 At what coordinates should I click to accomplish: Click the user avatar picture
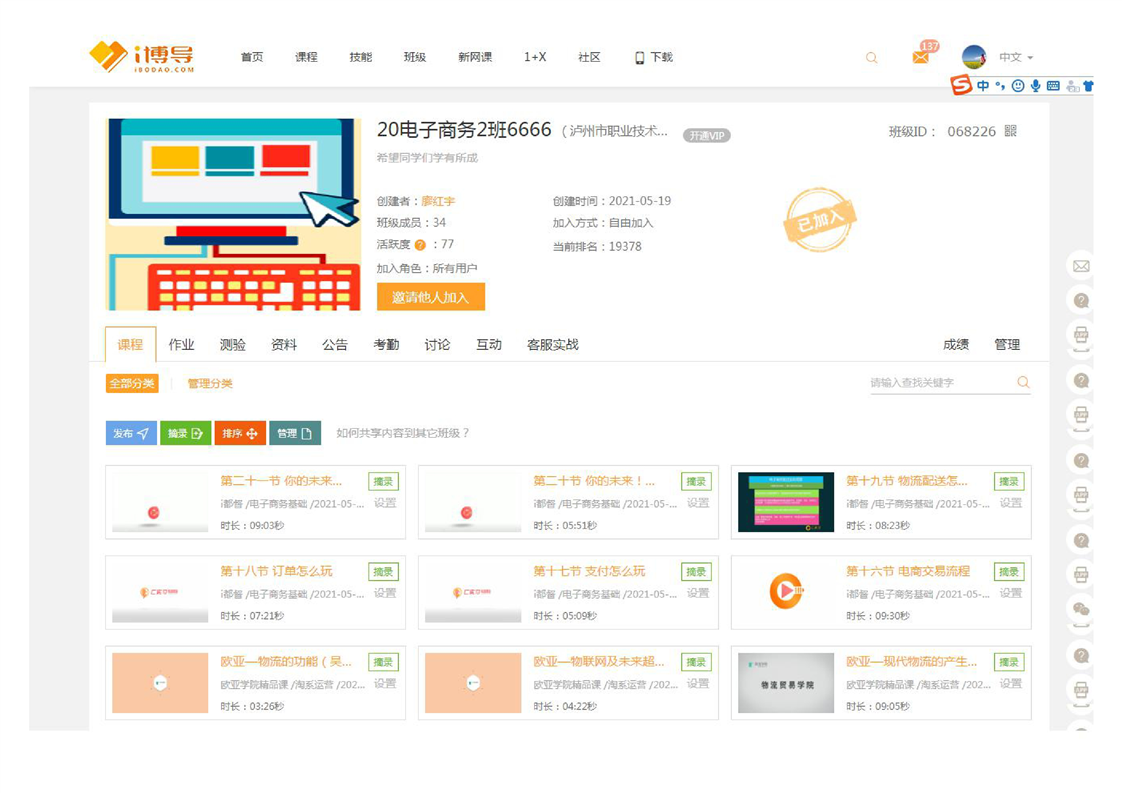coord(973,57)
